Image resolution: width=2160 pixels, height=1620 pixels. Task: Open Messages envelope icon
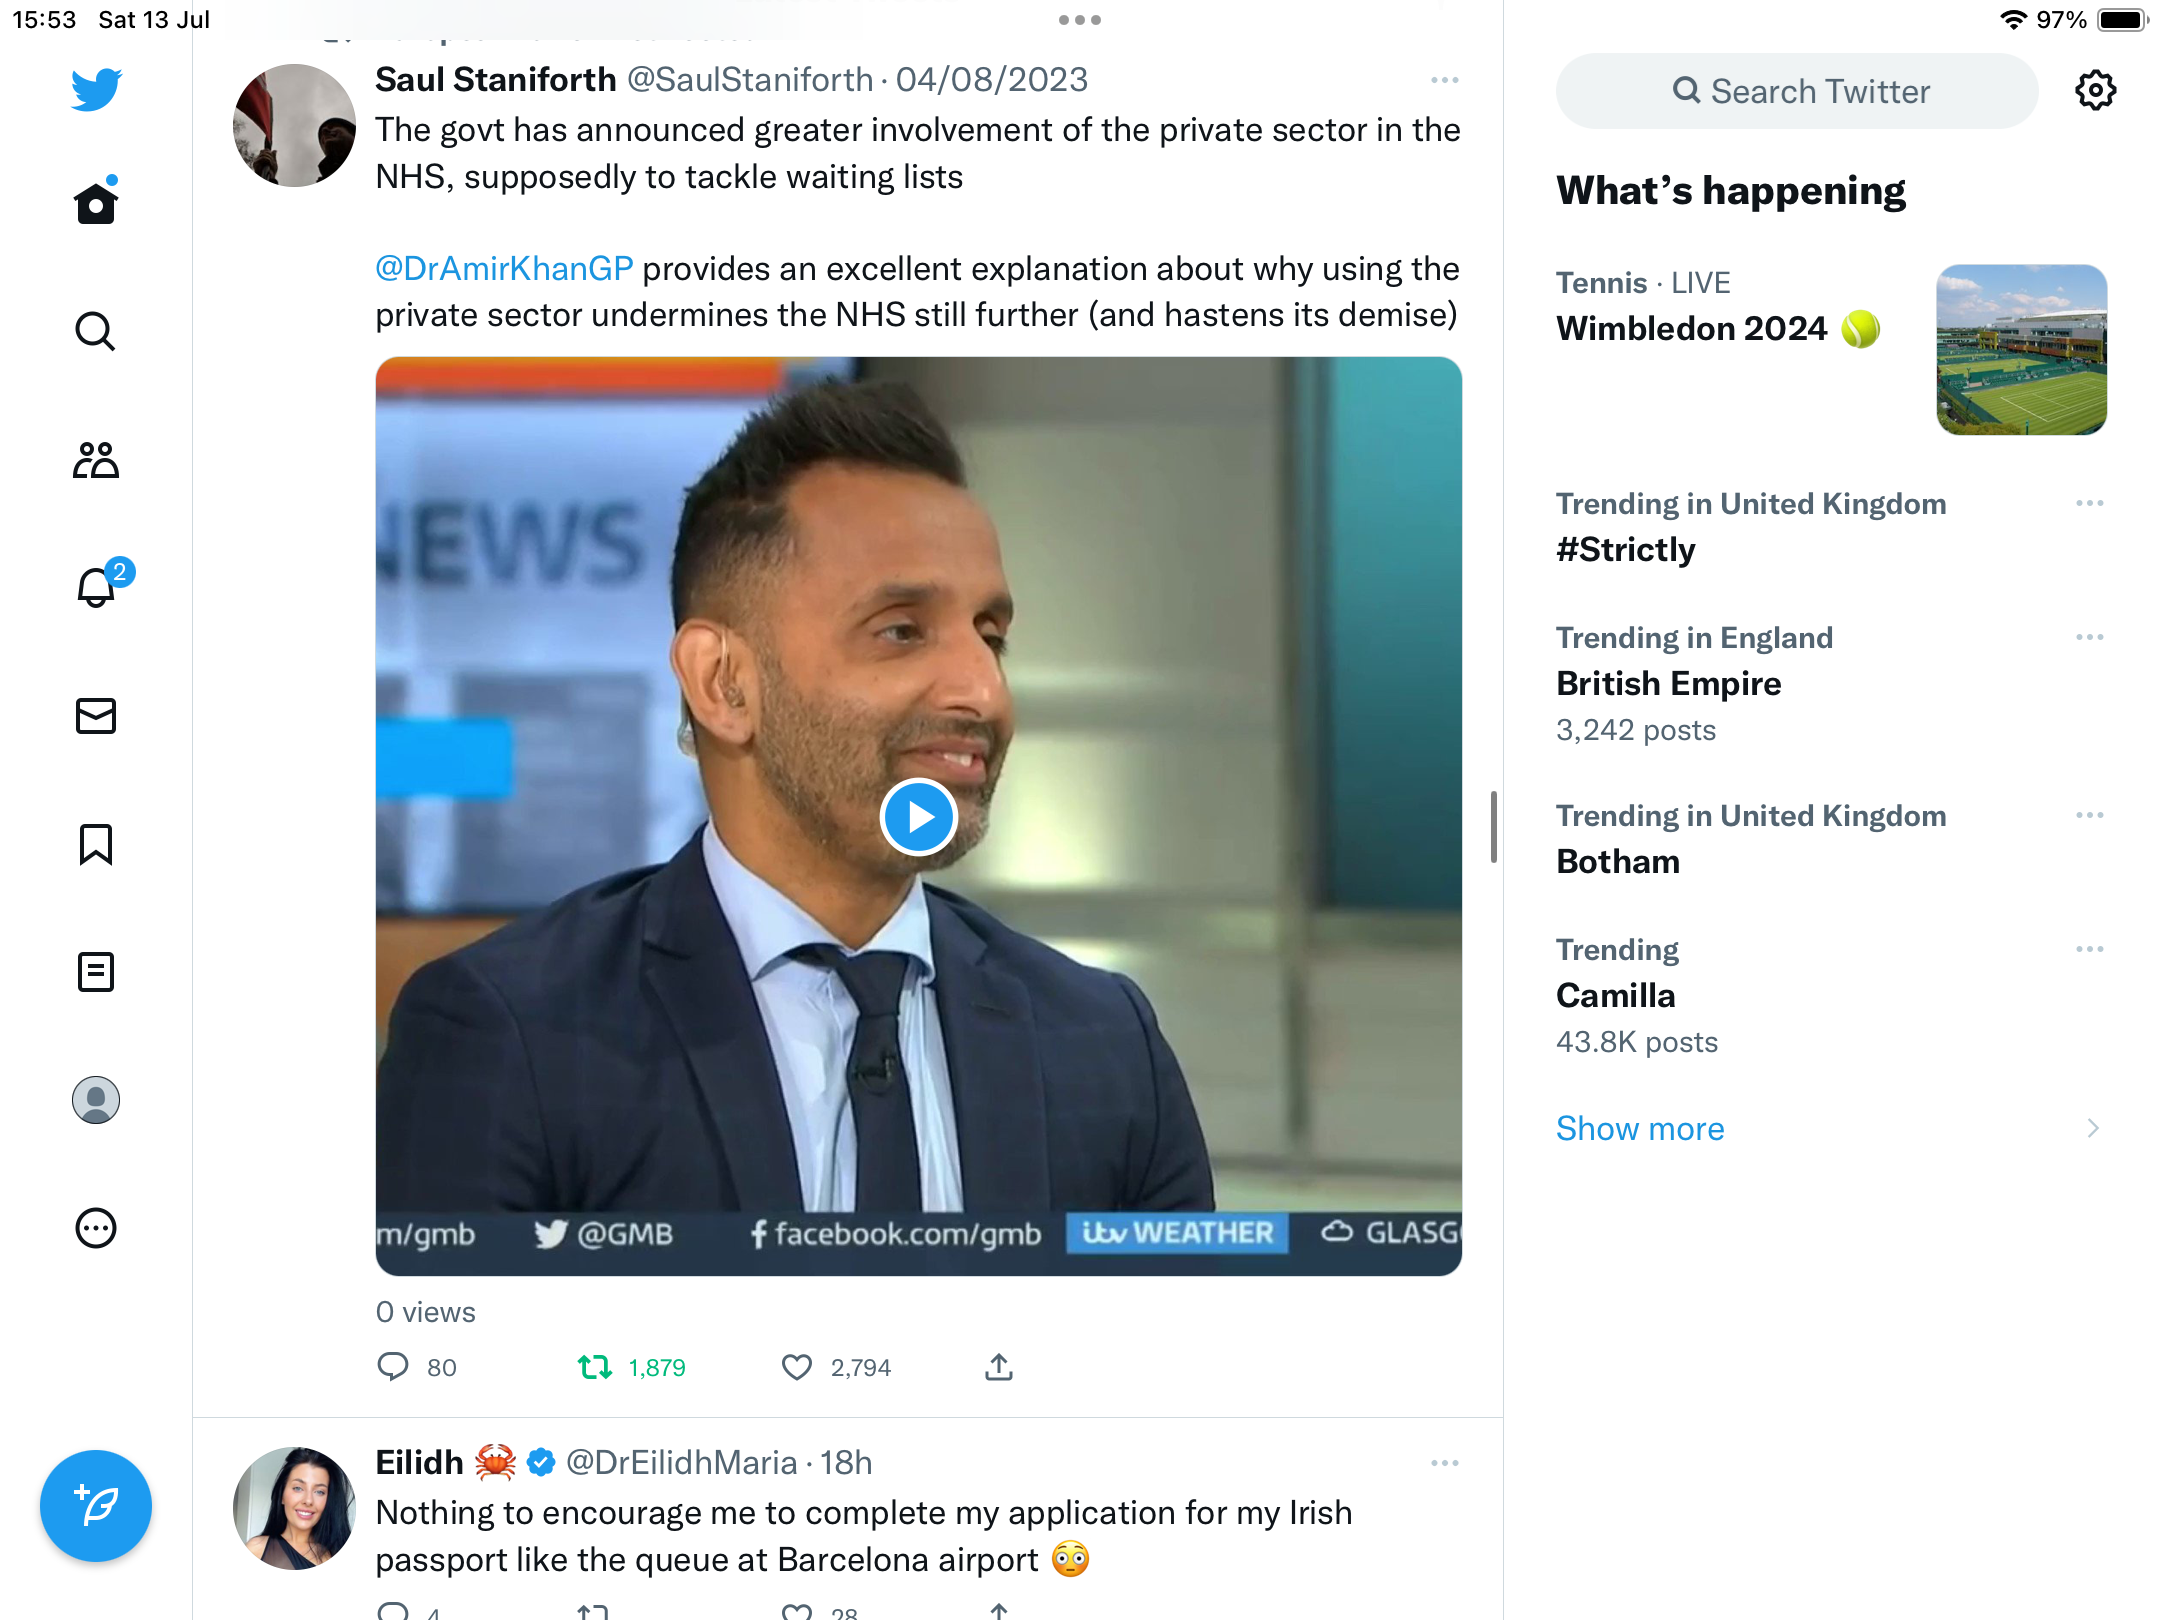pos(96,716)
